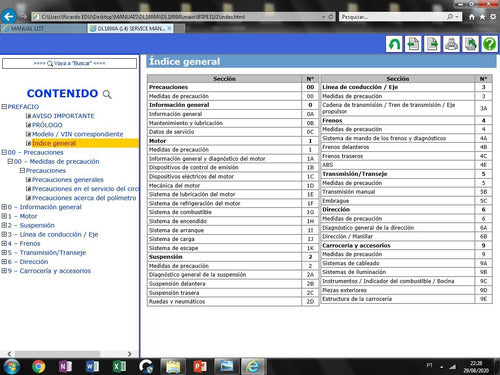Viewport: 500px width, 375px height.
Task: Click page icon beside AVISO IMPORTANTE
Action: coord(29,116)
